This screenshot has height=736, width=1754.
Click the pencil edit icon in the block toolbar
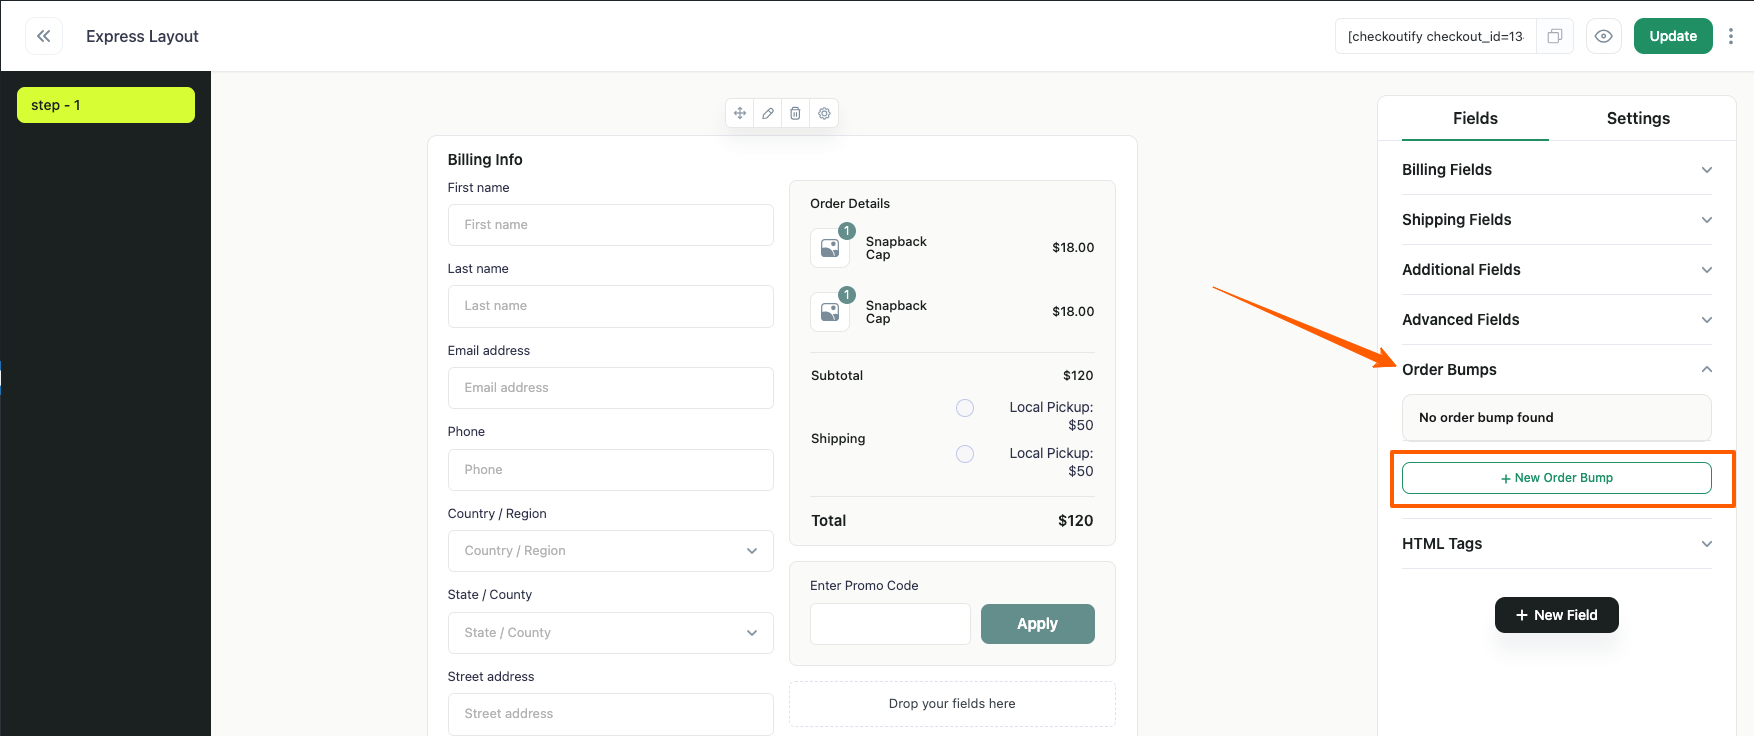pyautogui.click(x=768, y=113)
